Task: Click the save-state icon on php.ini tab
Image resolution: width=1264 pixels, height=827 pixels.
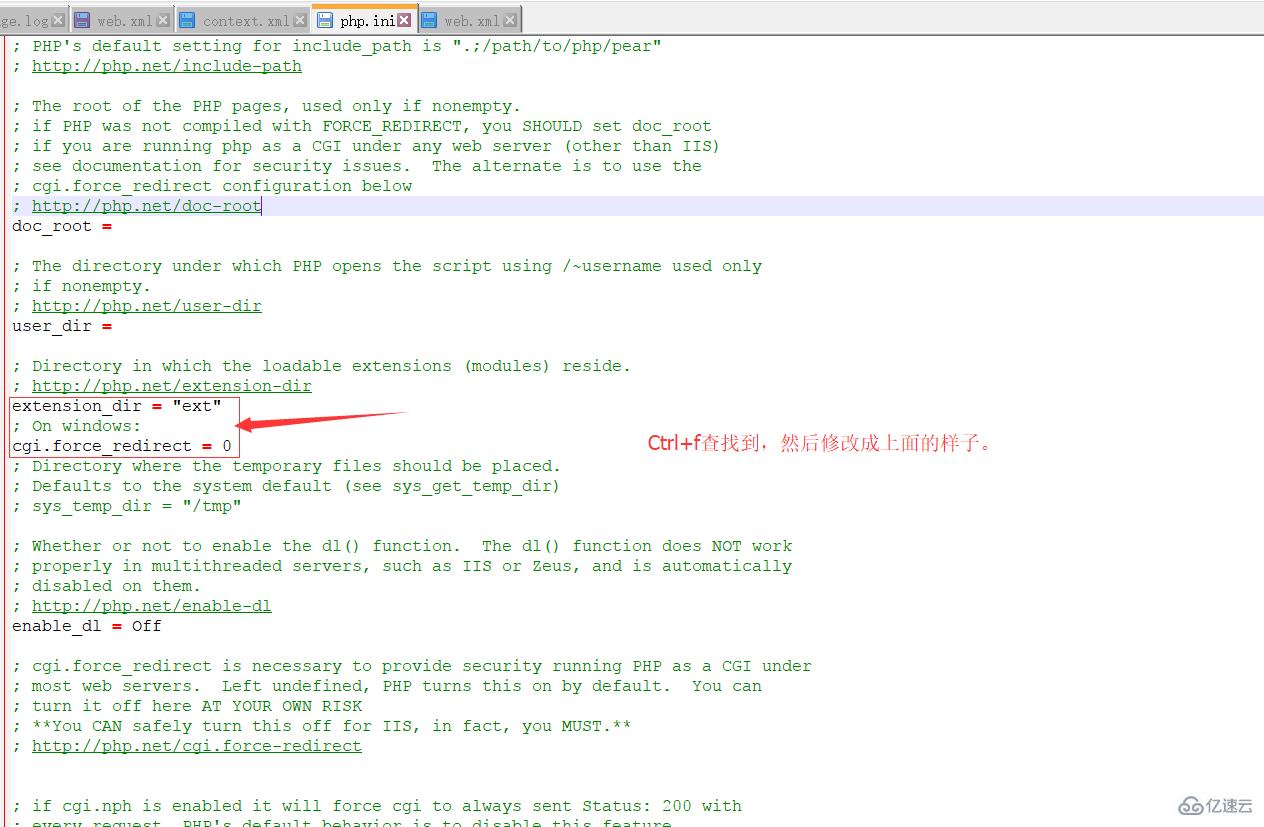Action: [x=325, y=20]
